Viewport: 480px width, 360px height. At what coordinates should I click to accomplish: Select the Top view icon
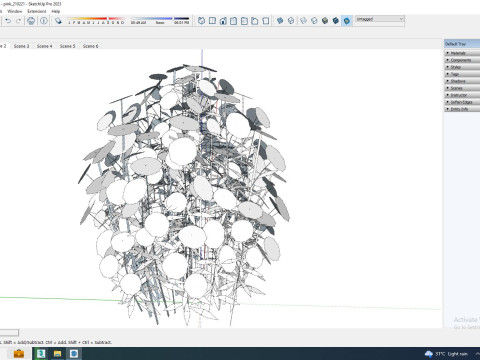(212, 21)
